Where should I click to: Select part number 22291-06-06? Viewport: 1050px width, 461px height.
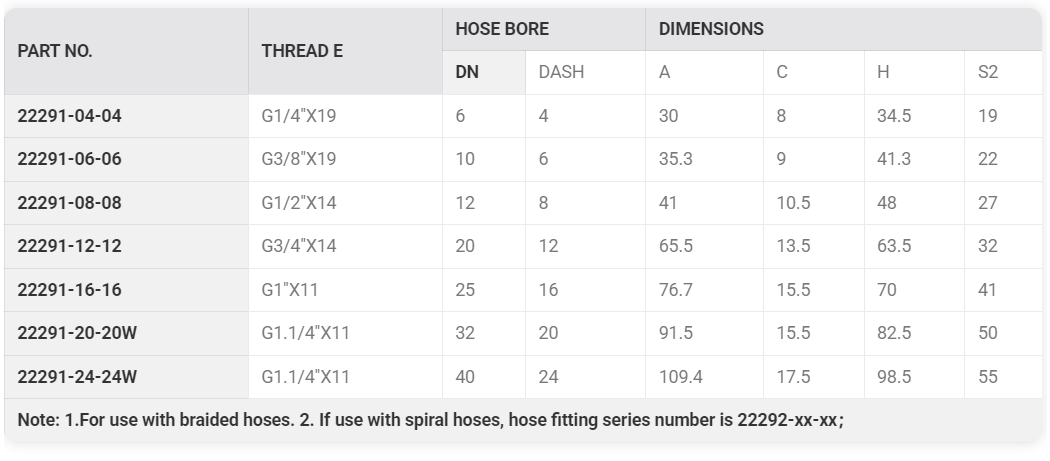(69, 159)
